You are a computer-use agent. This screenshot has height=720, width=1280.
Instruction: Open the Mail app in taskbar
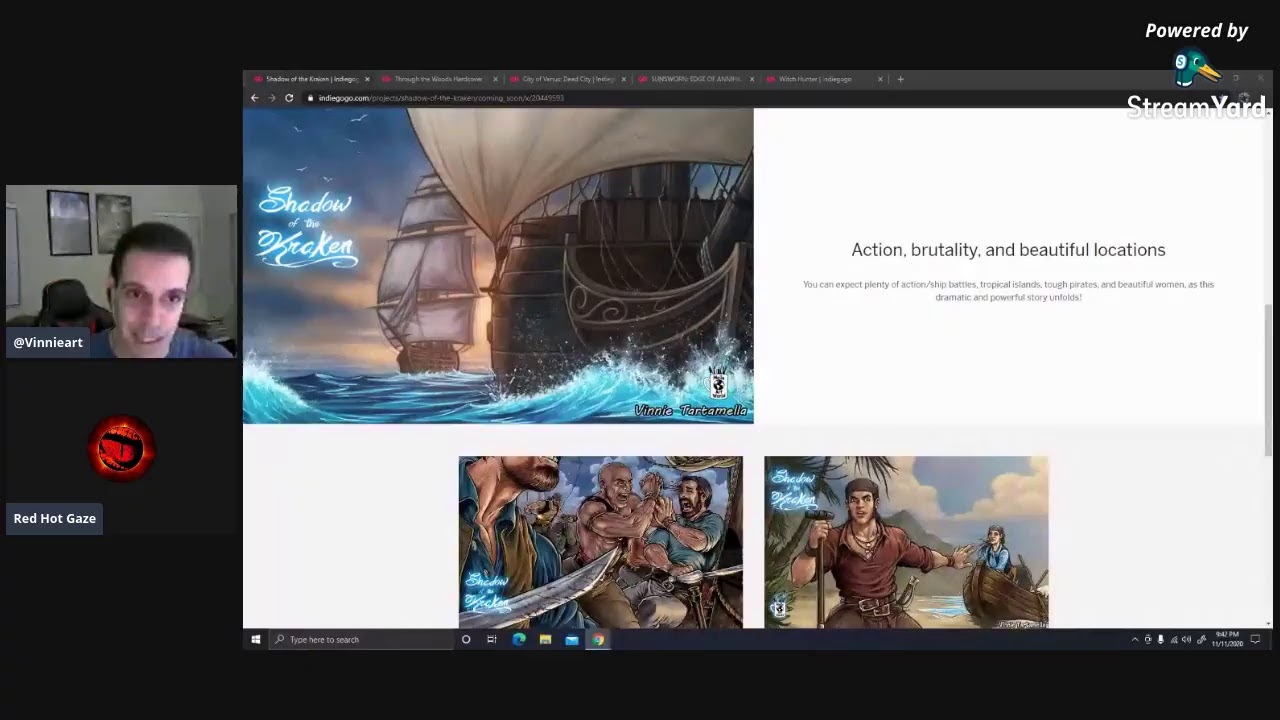(571, 639)
